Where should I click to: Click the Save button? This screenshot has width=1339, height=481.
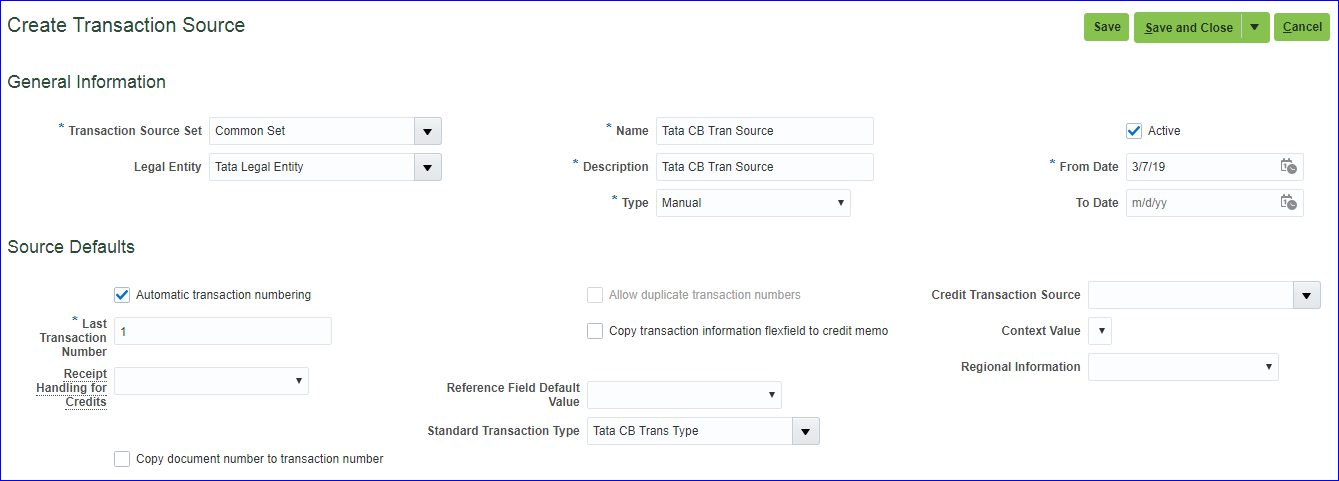coord(1106,28)
